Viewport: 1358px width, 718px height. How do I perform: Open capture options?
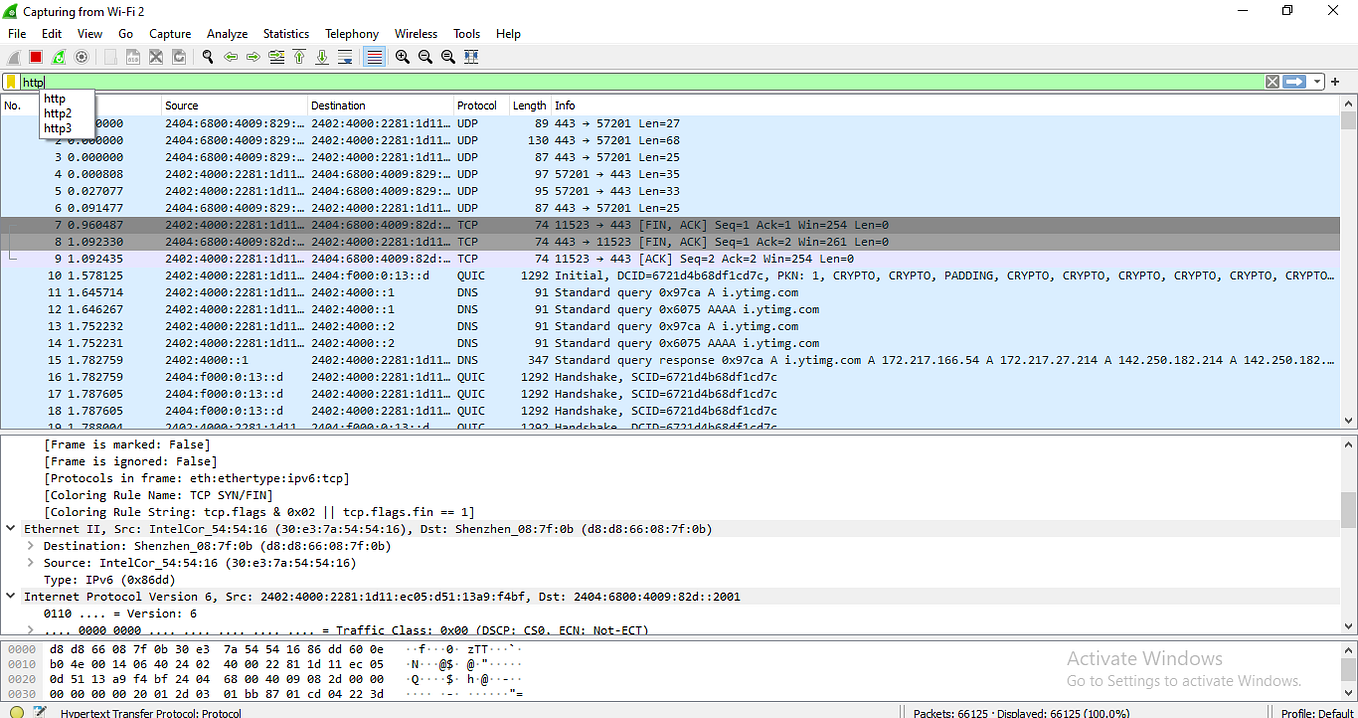[81, 57]
